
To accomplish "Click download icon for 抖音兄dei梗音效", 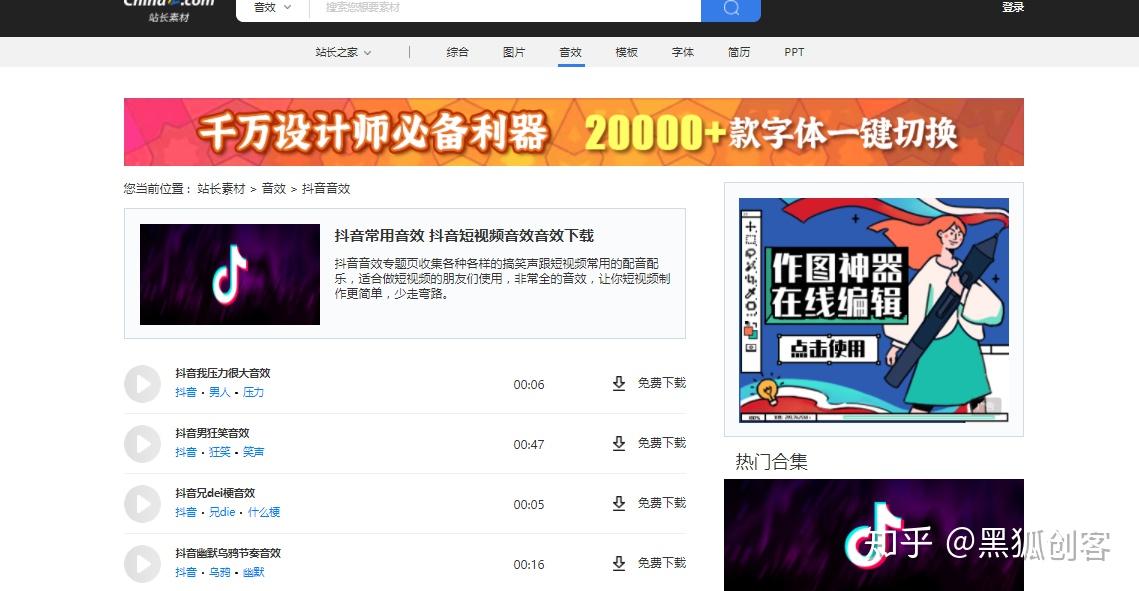I will click(619, 503).
